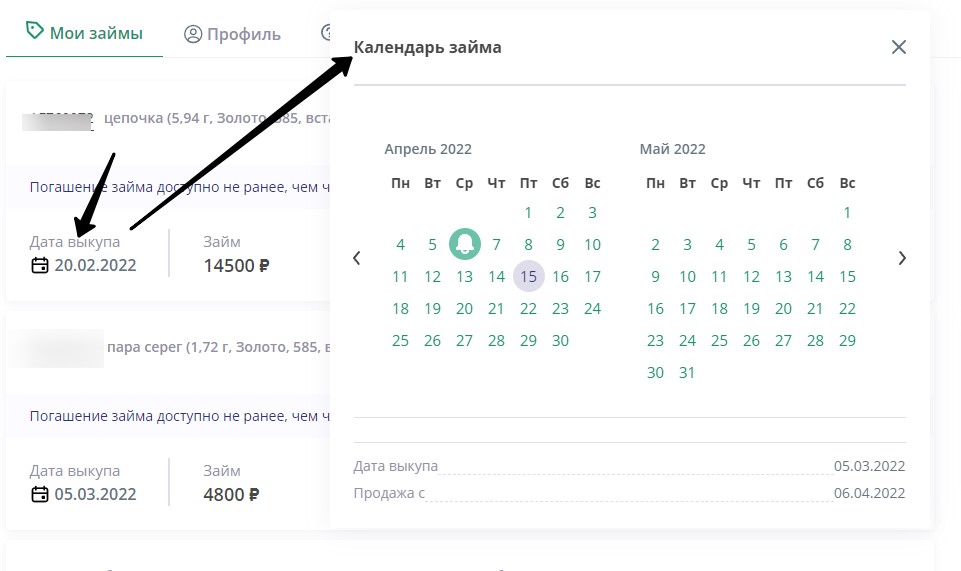Click calendar icon beside date 20.02.2022

pos(40,265)
